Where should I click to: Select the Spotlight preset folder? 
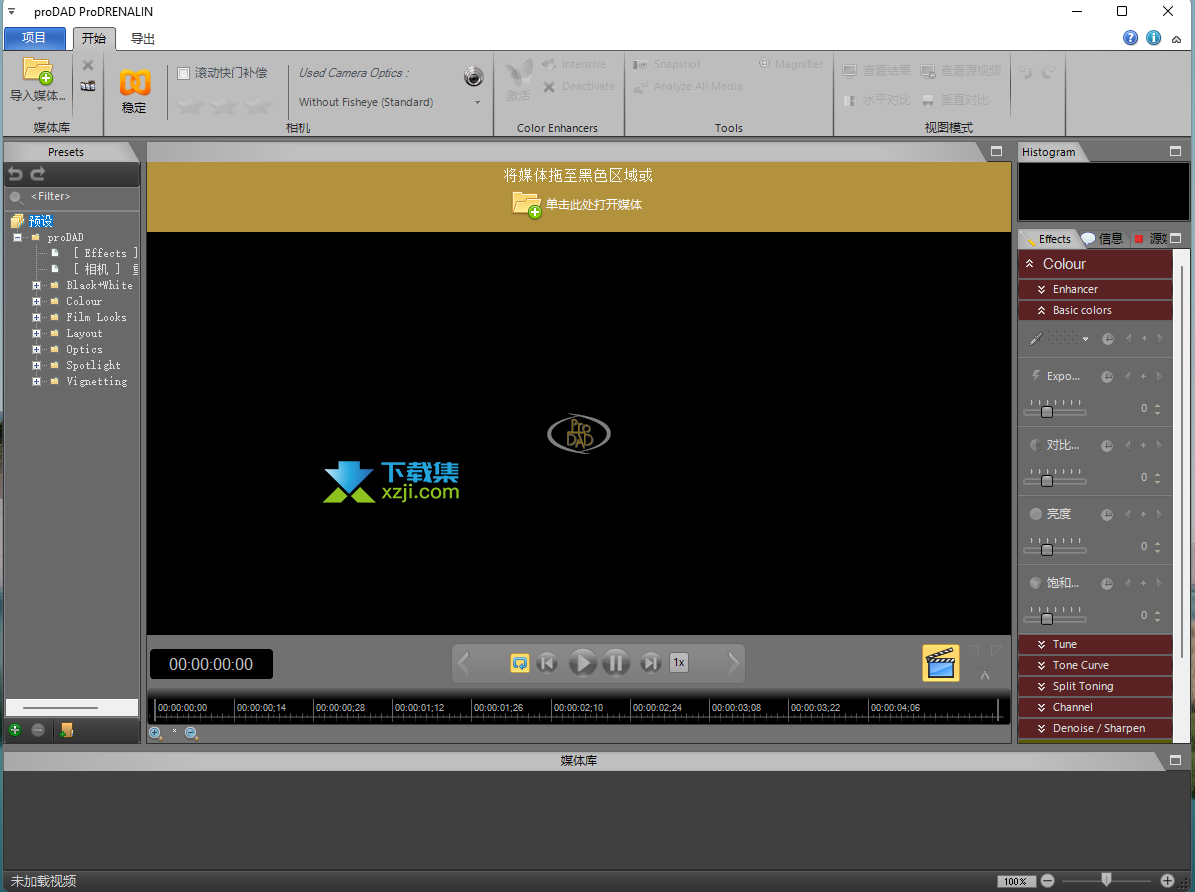(x=93, y=365)
